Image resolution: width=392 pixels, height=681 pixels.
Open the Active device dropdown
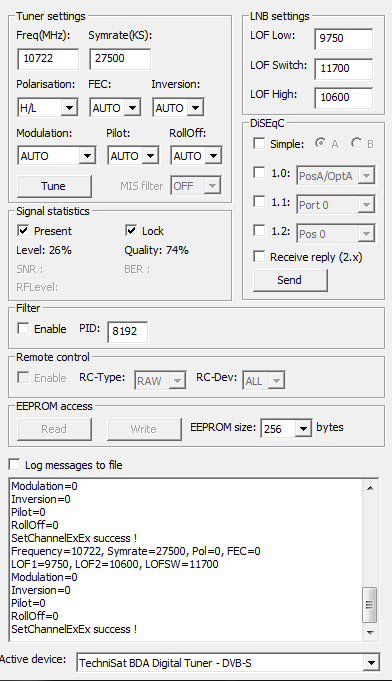(228, 663)
